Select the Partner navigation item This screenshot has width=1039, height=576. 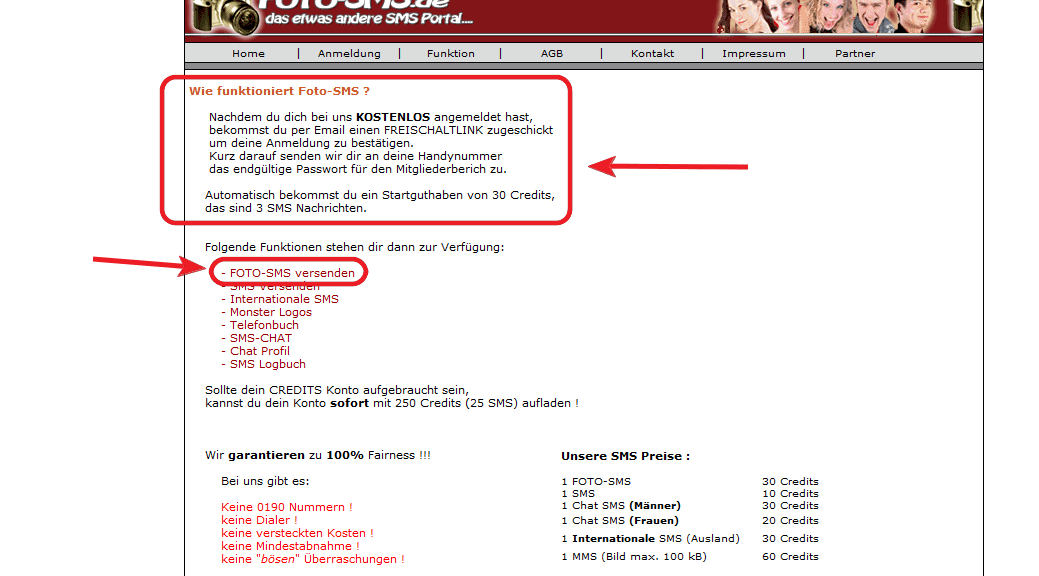(x=855, y=54)
